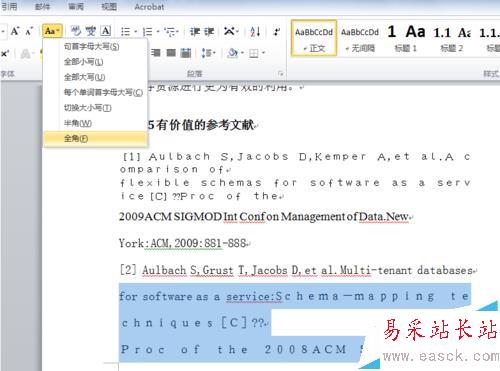Open the Asian Layout tool
This screenshot has height=371, width=500.
[x=229, y=32]
